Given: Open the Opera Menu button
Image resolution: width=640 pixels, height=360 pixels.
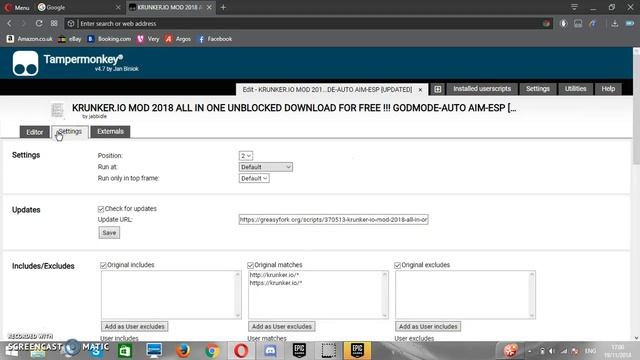Looking at the screenshot, I should [x=17, y=7].
